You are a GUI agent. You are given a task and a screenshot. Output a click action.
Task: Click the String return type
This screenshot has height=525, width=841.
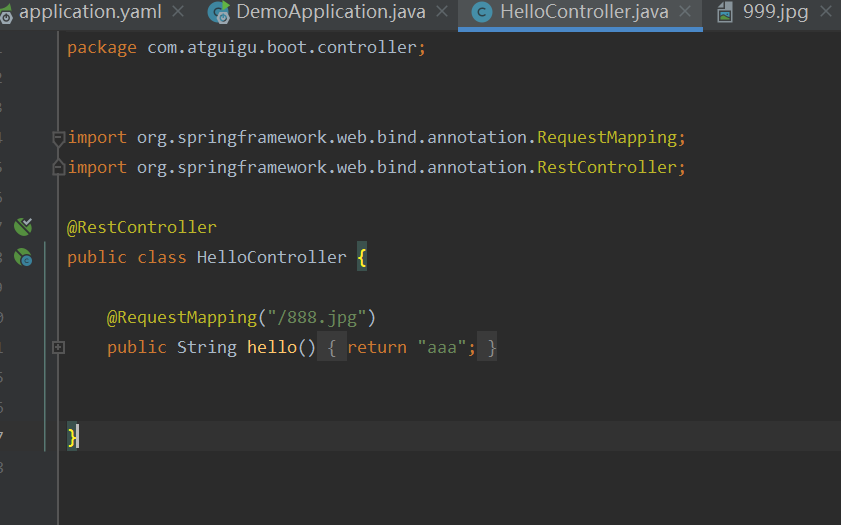(x=206, y=347)
